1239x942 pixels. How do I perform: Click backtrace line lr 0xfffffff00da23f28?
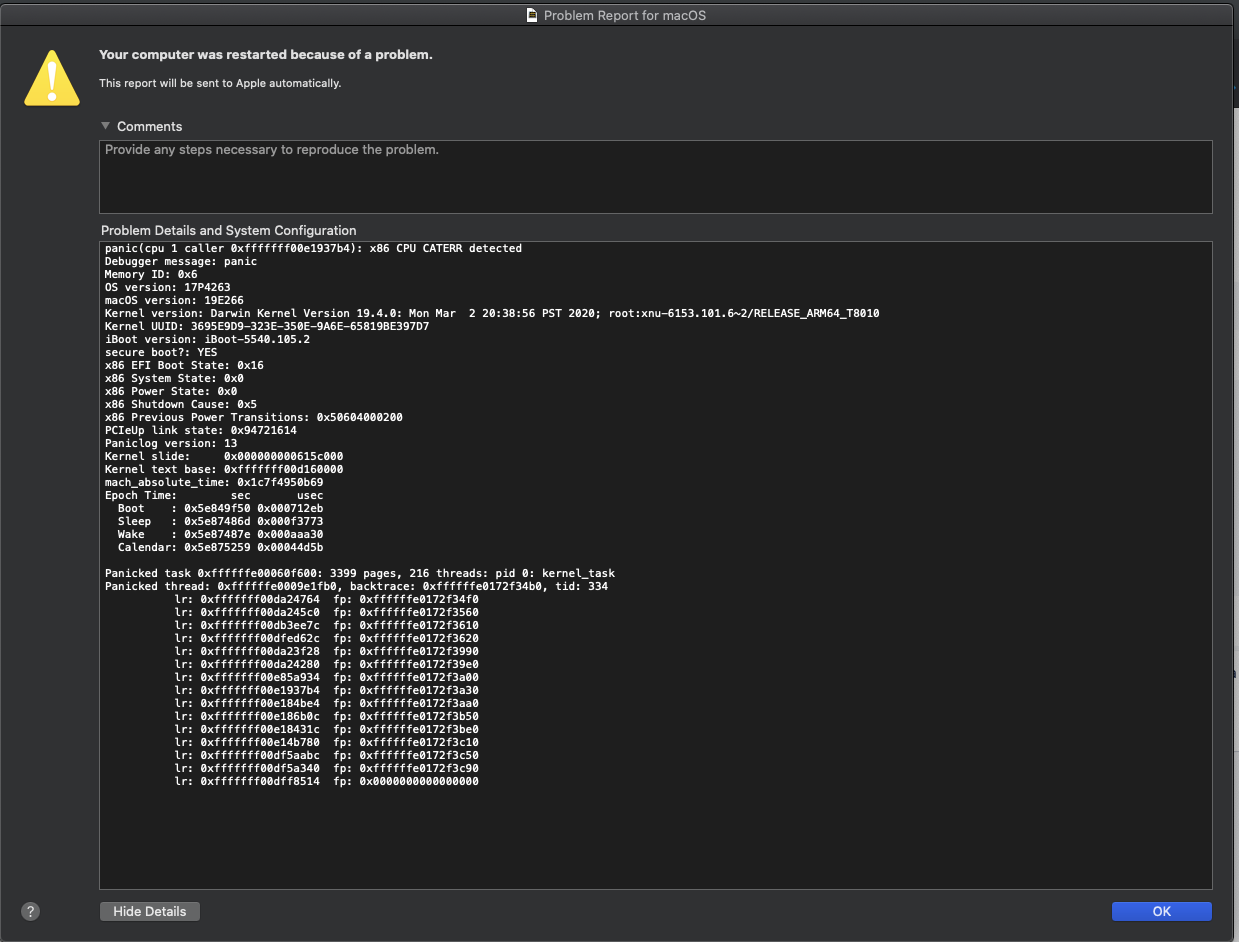pos(327,651)
